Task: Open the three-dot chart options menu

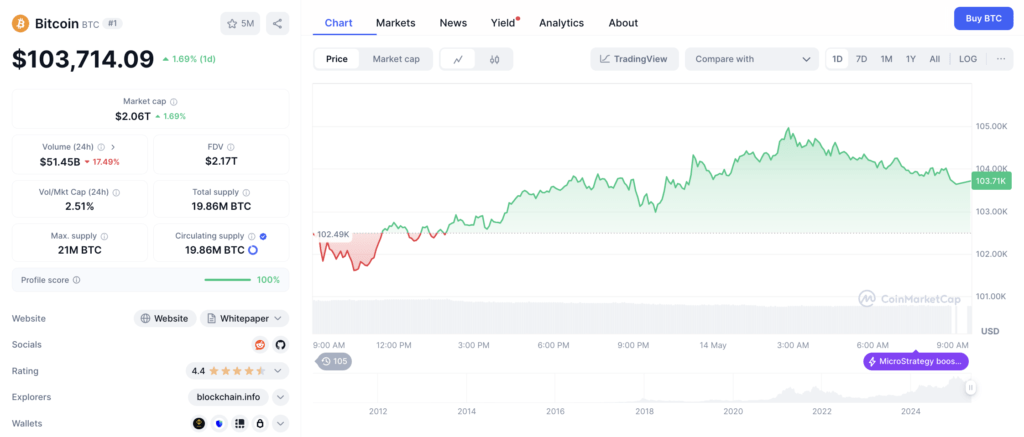Action: tap(1001, 59)
